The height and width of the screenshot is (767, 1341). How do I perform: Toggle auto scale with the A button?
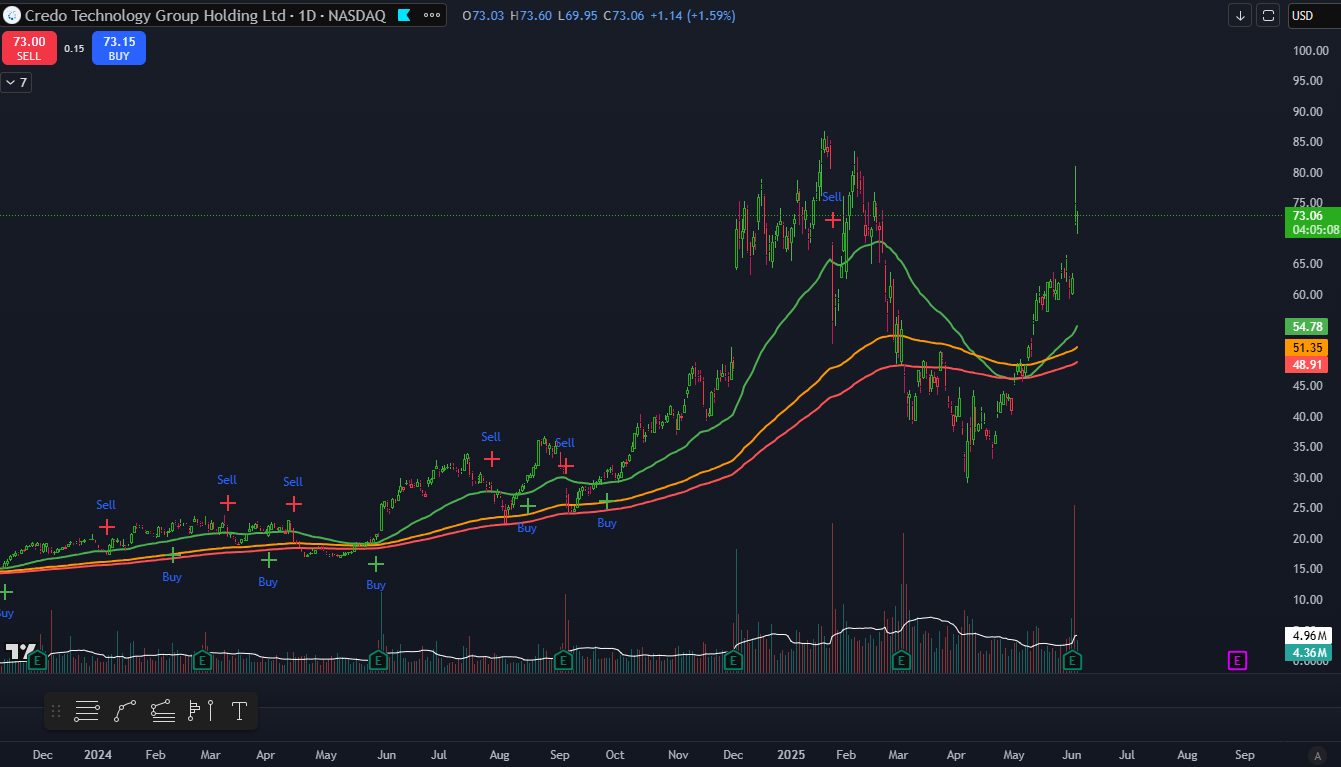tap(1318, 755)
